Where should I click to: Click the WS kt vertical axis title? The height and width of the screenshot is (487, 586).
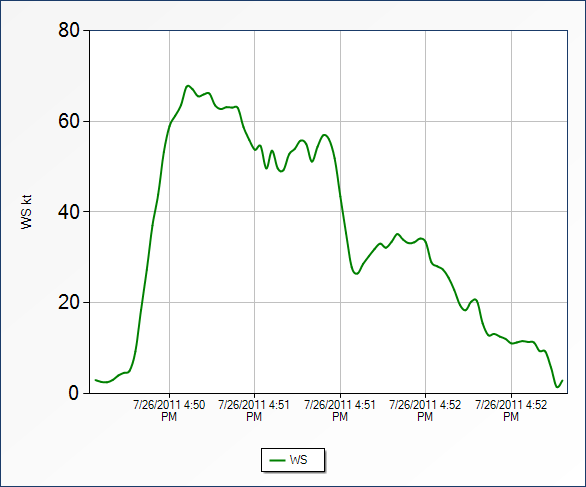26,212
